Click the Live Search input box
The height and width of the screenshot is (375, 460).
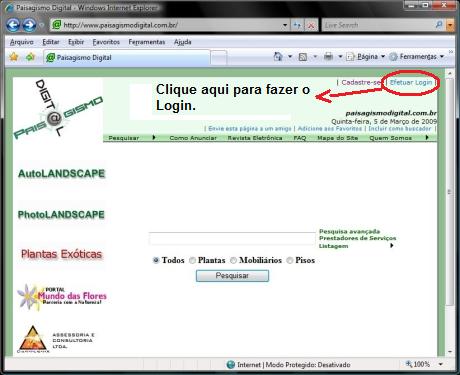click(377, 25)
